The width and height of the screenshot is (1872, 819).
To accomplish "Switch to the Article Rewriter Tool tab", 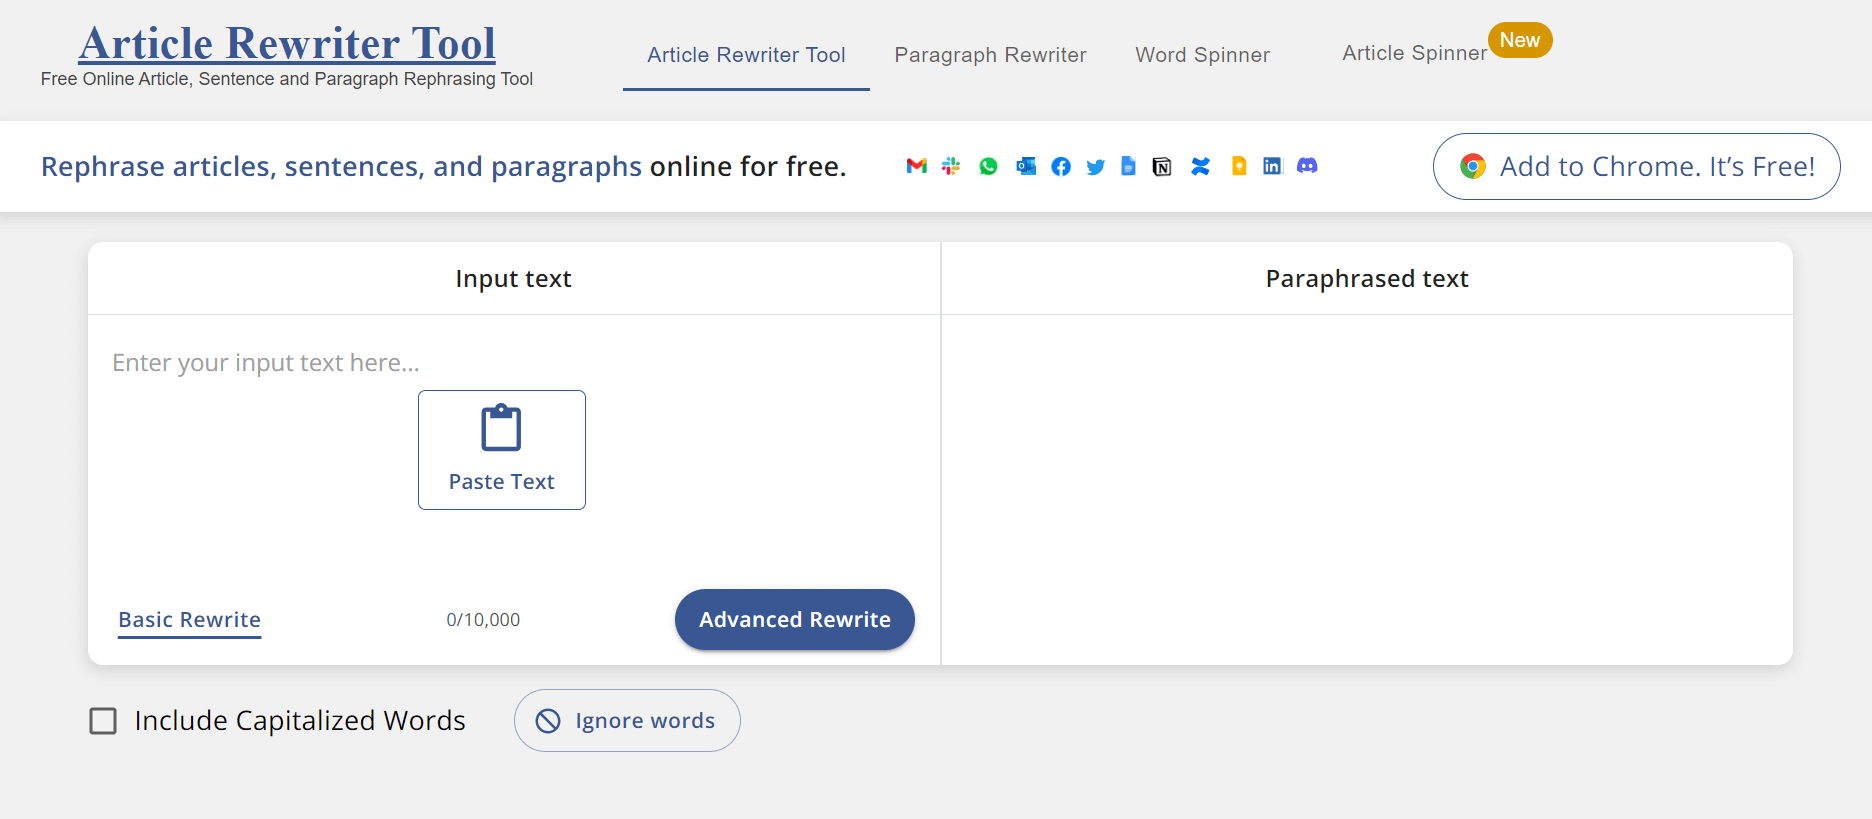I will pos(746,55).
